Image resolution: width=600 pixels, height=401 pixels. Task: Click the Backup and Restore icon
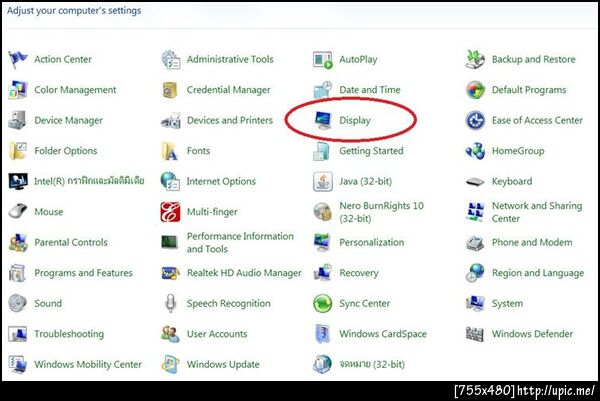tap(475, 59)
